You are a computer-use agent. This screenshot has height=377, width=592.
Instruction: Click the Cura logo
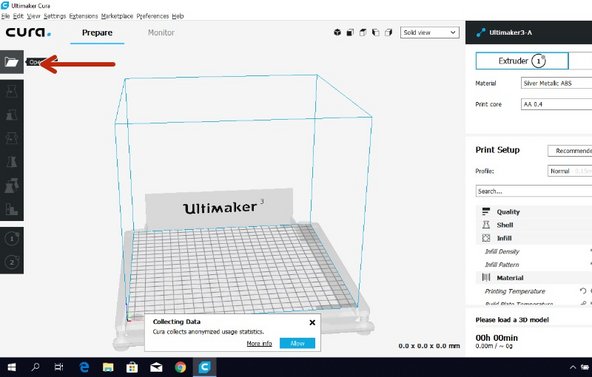[x=28, y=32]
